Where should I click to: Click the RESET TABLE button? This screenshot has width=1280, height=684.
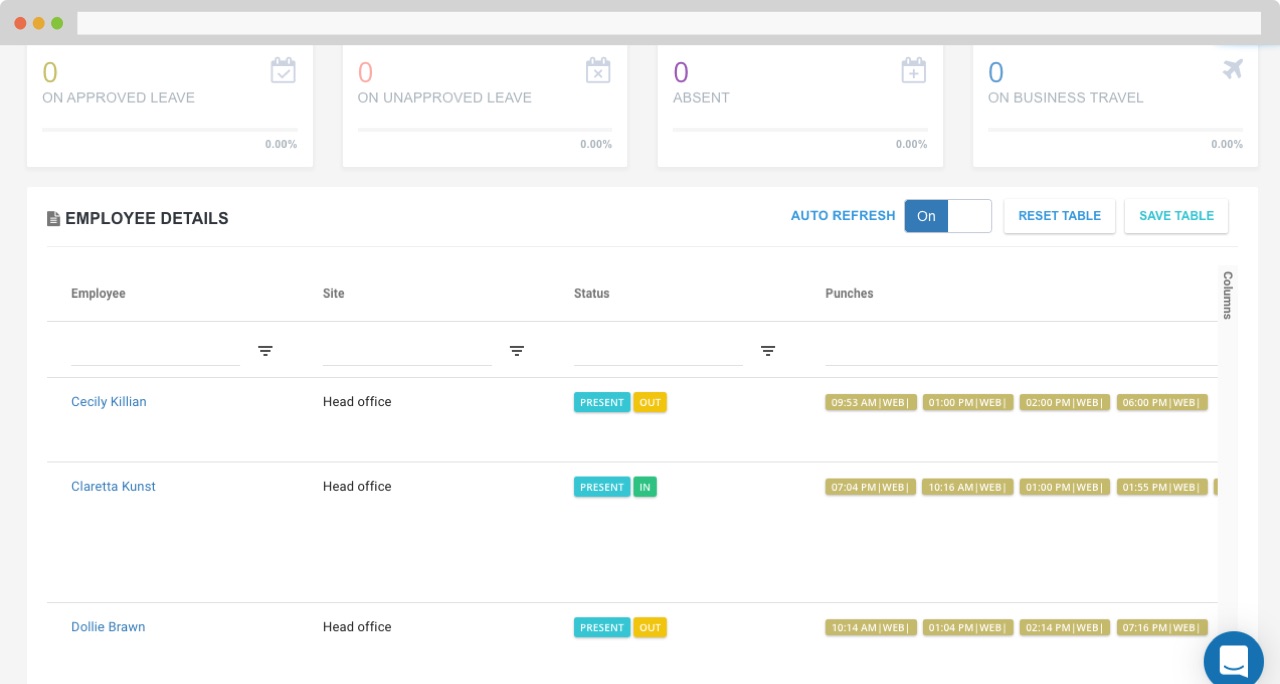(1059, 216)
